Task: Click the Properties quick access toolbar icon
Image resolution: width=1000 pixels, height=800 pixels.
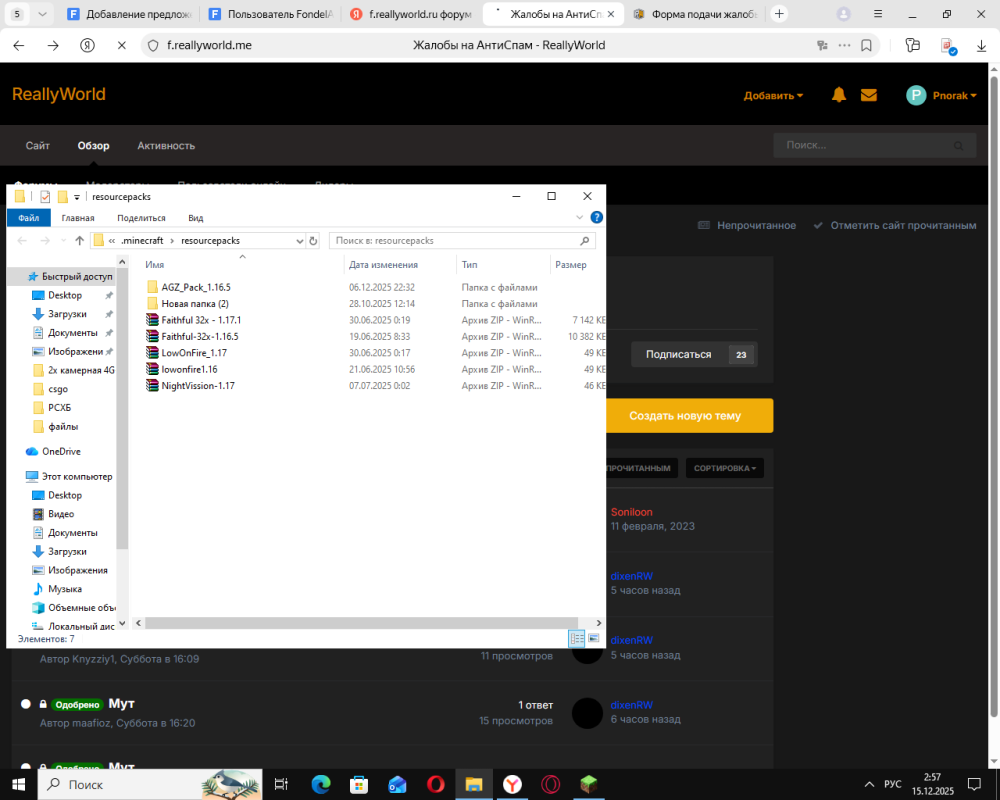Action: [x=45, y=196]
